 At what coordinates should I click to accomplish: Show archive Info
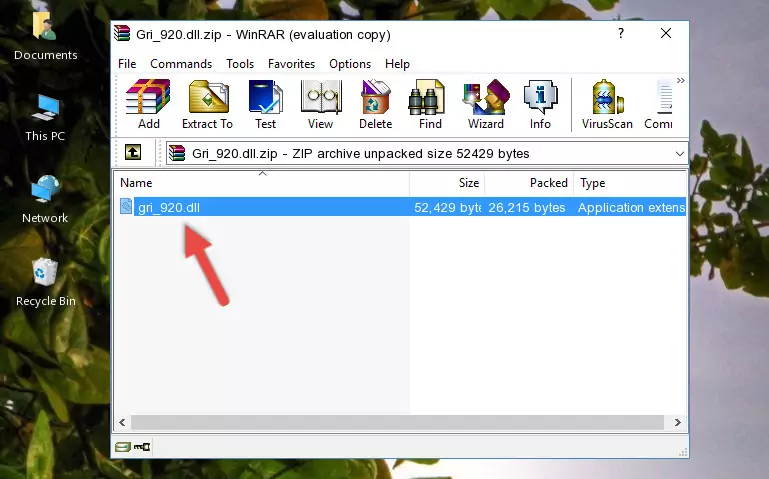(x=540, y=104)
